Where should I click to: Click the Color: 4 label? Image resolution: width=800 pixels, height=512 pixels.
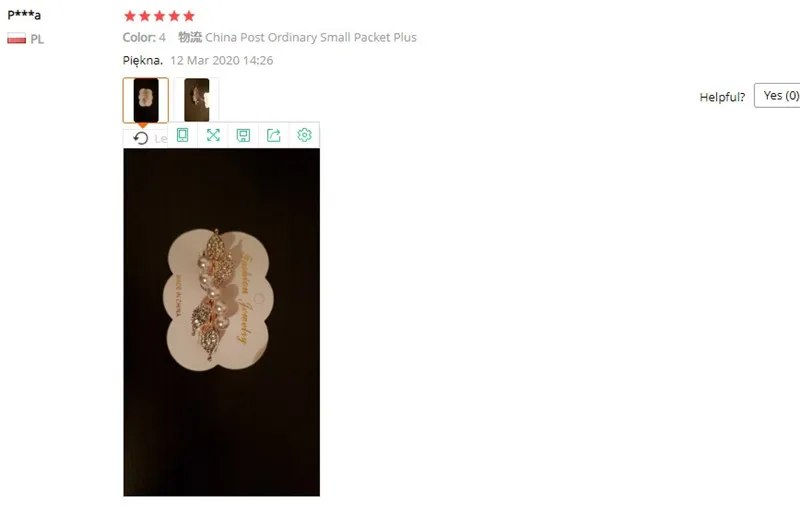pyautogui.click(x=144, y=37)
